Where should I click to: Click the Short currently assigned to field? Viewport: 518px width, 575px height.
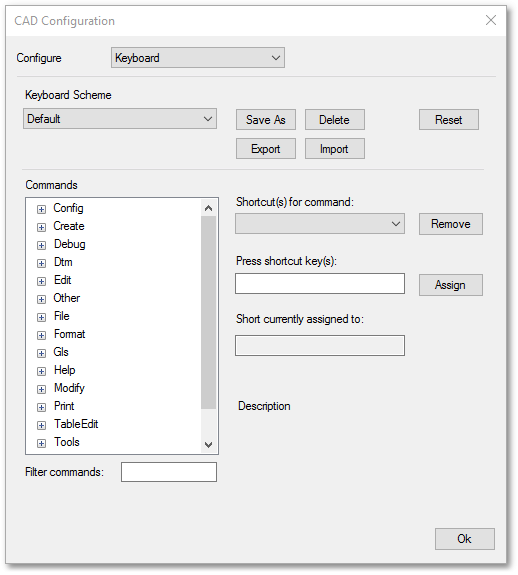[x=320, y=345]
